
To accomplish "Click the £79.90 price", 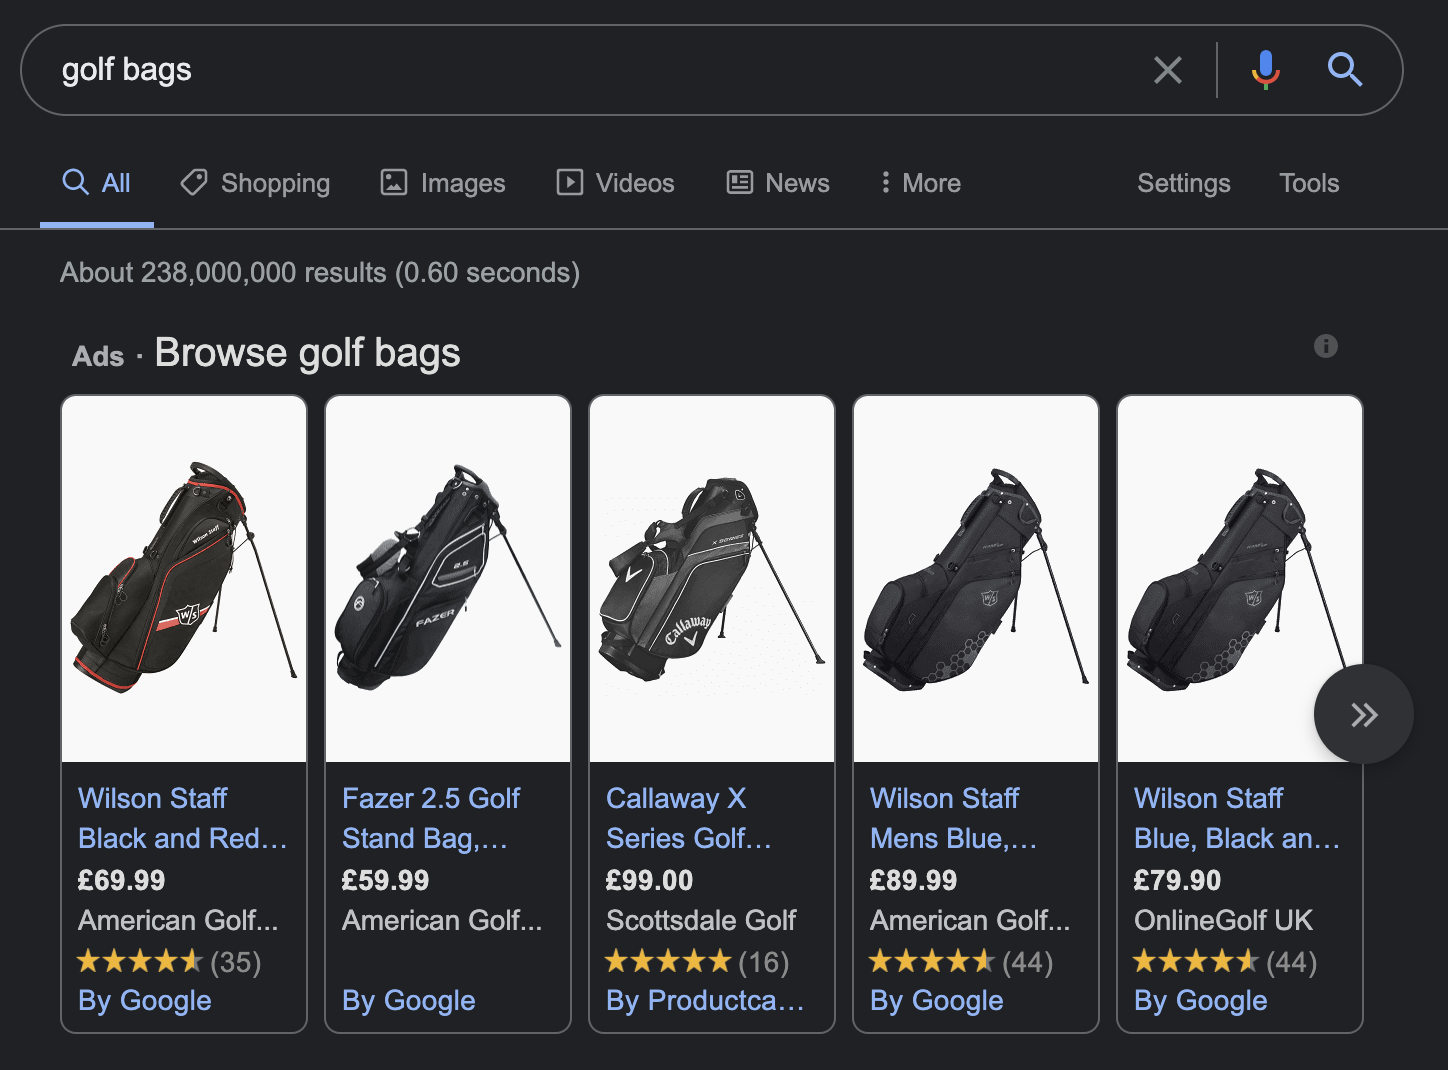I will [x=1178, y=880].
